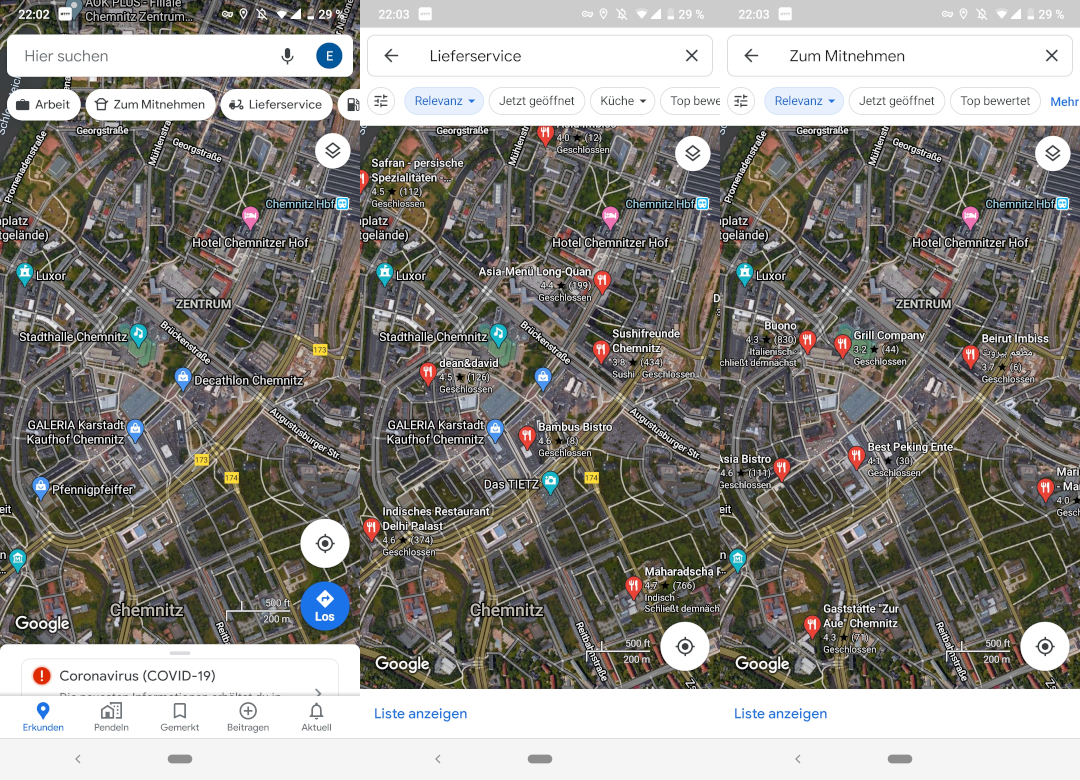The image size is (1080, 780).
Task: Switch to the Pendeln tab
Action: 111,717
